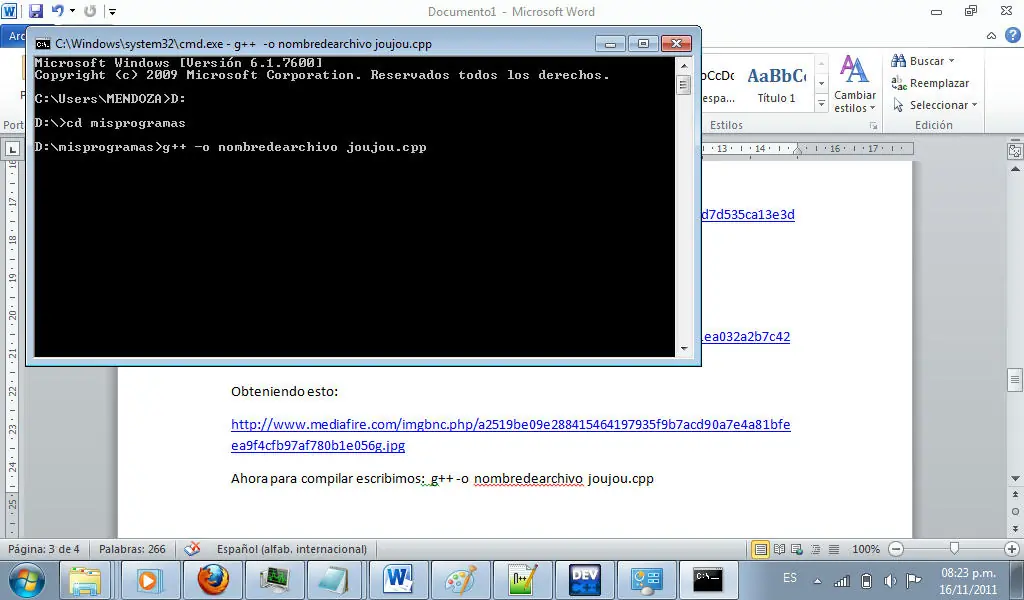
Task: Apply the Título 1 style
Action: 776,85
